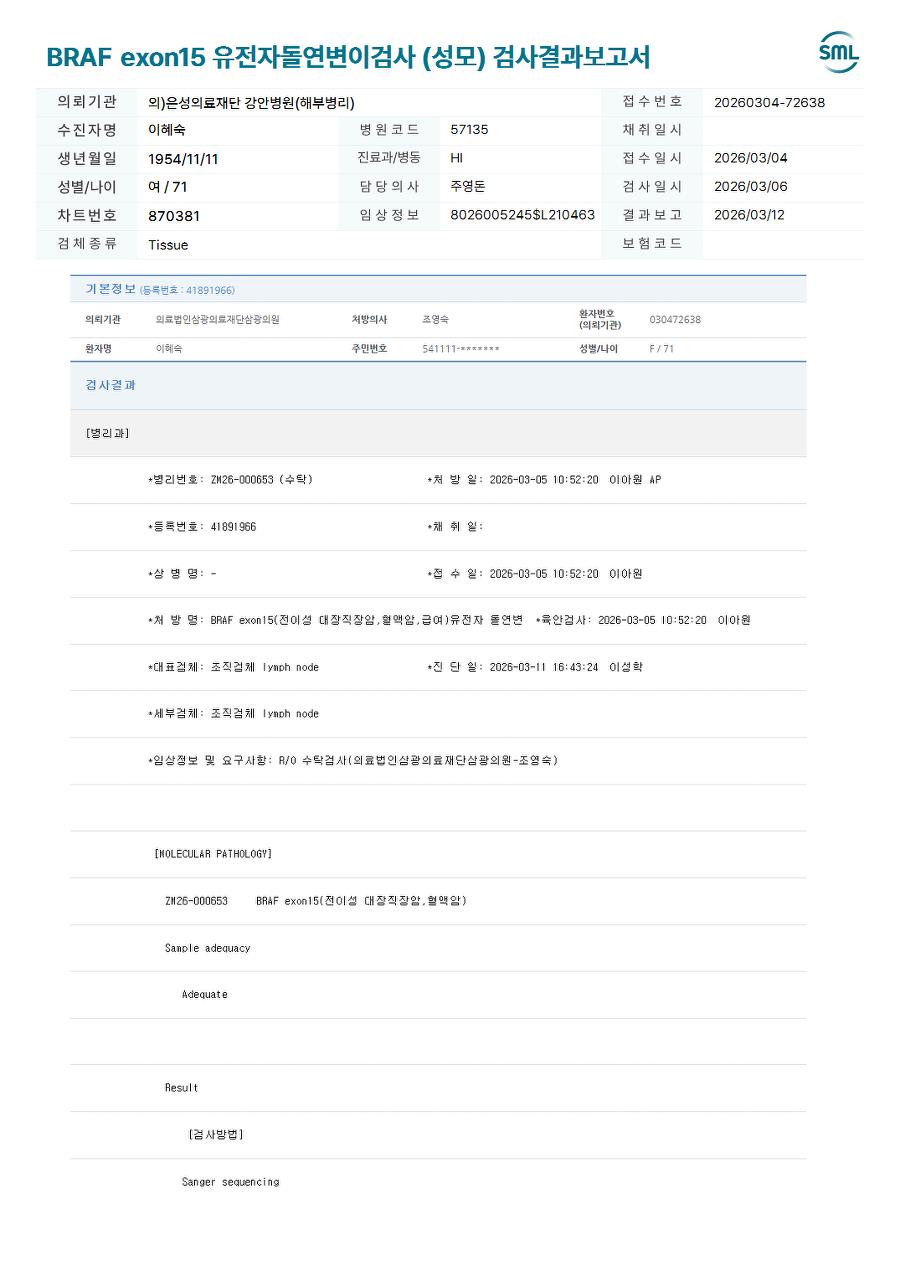The height and width of the screenshot is (1271, 900).
Task: Select the 임상정보 및 요구사항 R/O 수탁검사 line
Action: [x=353, y=761]
